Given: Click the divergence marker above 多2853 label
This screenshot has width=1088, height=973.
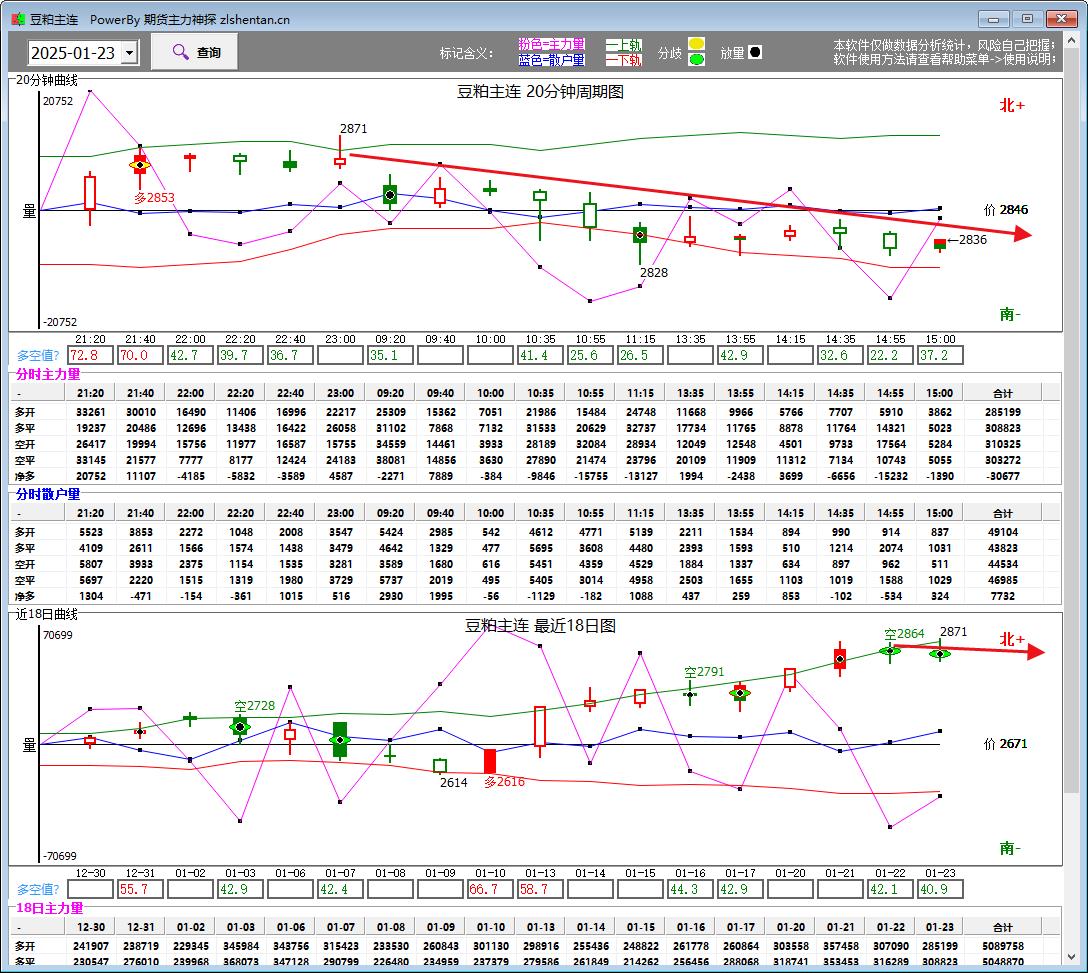Looking at the screenshot, I should (x=140, y=164).
